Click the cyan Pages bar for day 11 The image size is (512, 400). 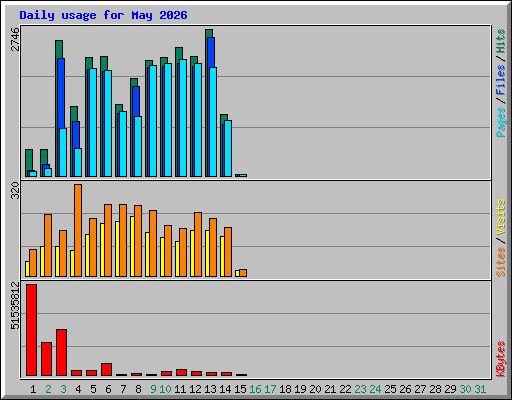coord(183,118)
